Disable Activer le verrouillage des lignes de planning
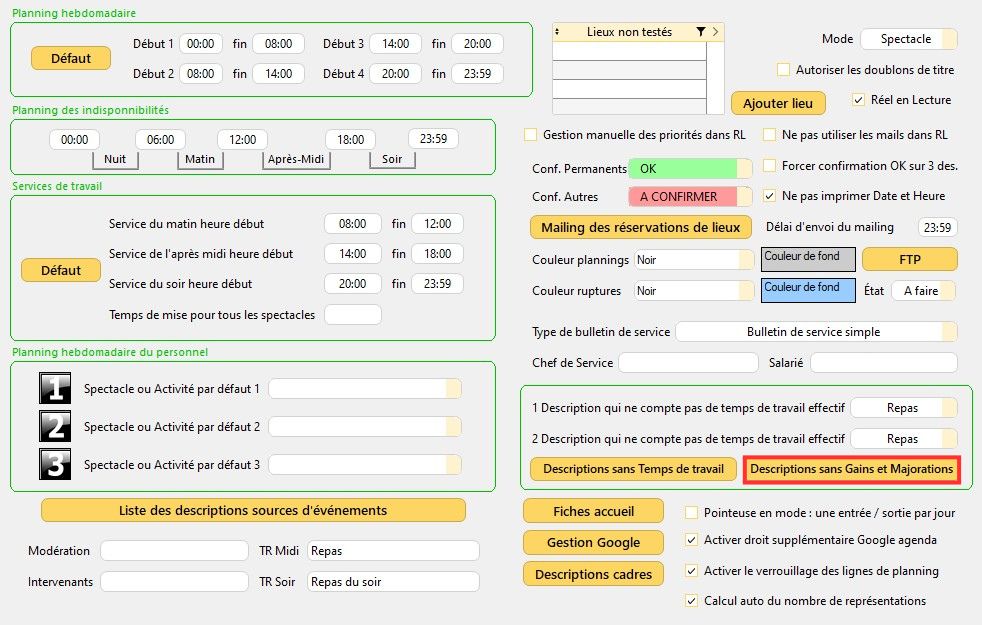Screen dimensions: 982x625 pos(691,571)
